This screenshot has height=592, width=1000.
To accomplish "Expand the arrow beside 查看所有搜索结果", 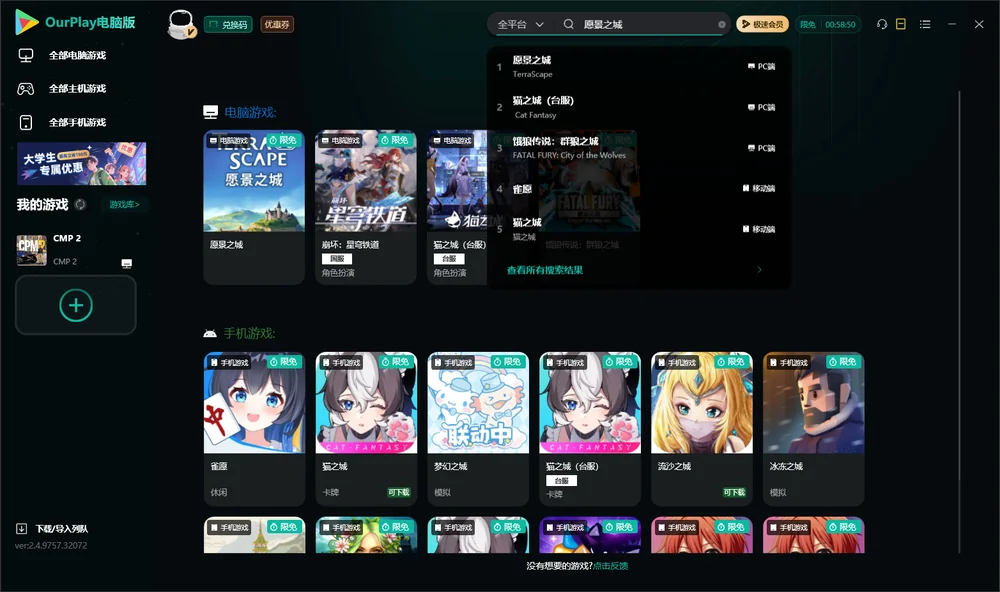I will 759,270.
